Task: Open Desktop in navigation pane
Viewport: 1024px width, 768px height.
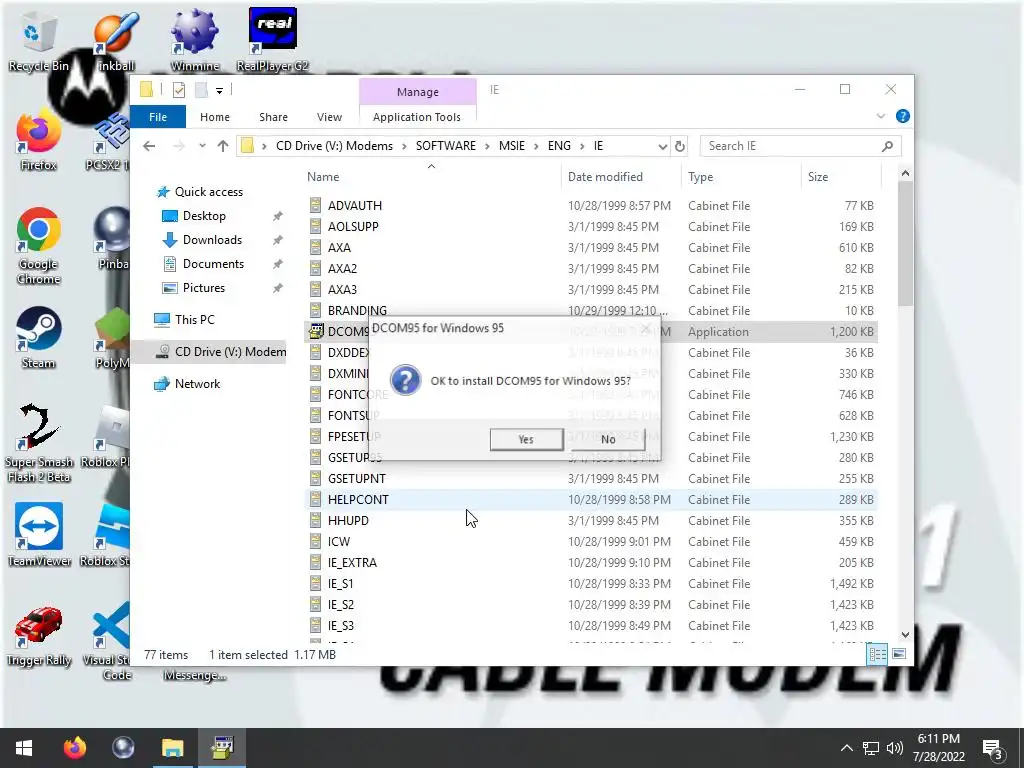Action: click(x=204, y=216)
